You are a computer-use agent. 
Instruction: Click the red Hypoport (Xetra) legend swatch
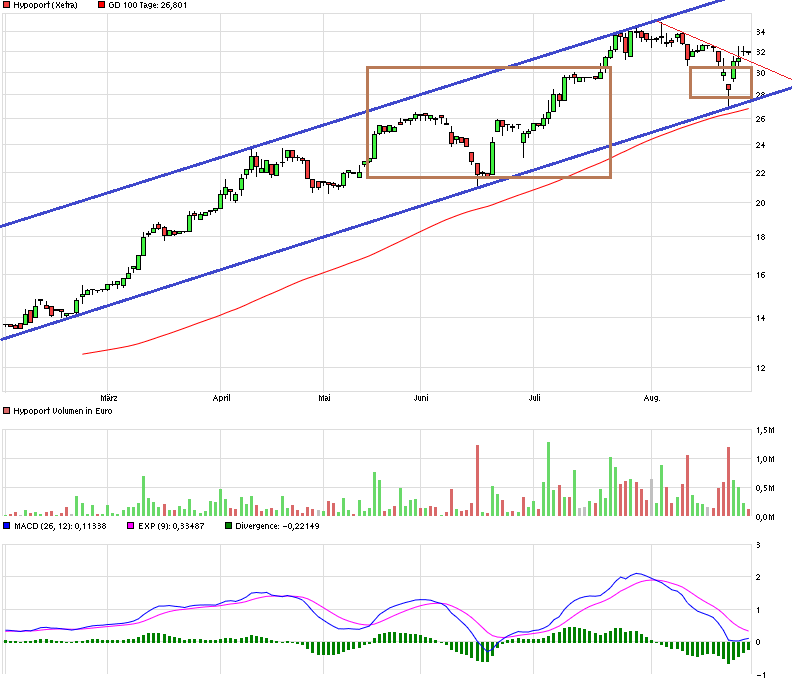click(x=7, y=5)
